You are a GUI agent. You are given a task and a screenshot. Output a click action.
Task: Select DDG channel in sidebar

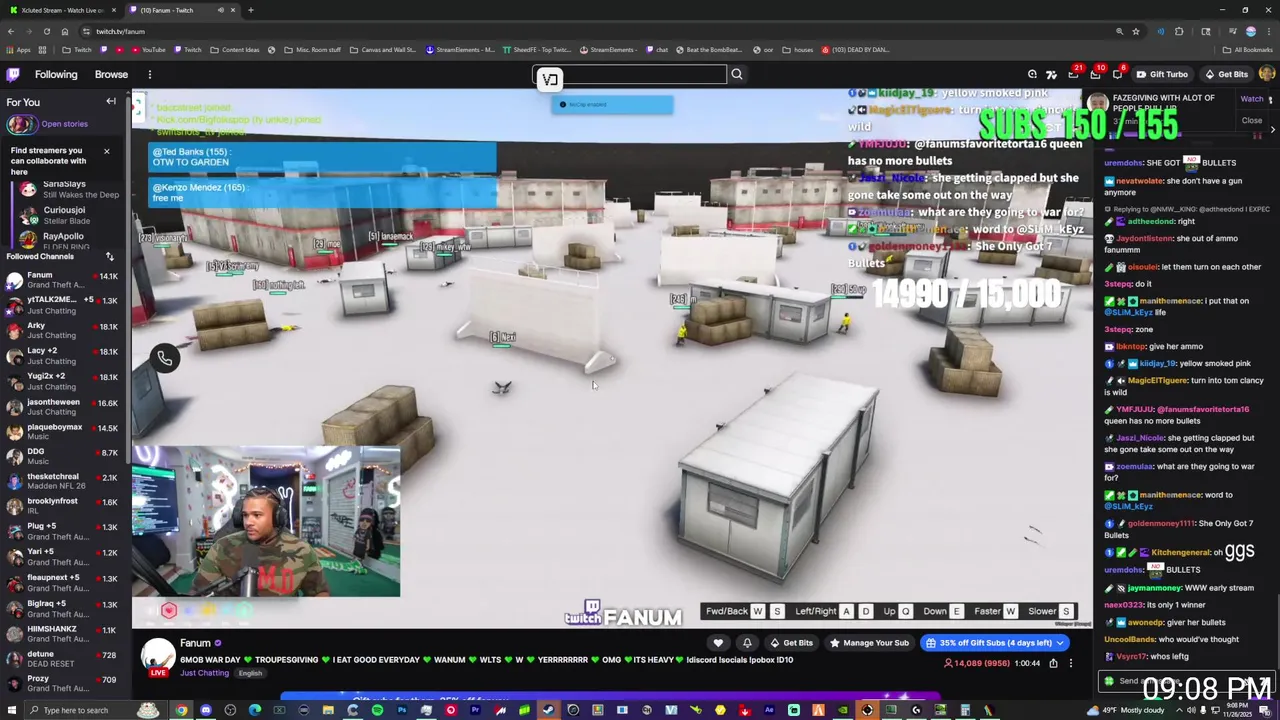(x=65, y=457)
